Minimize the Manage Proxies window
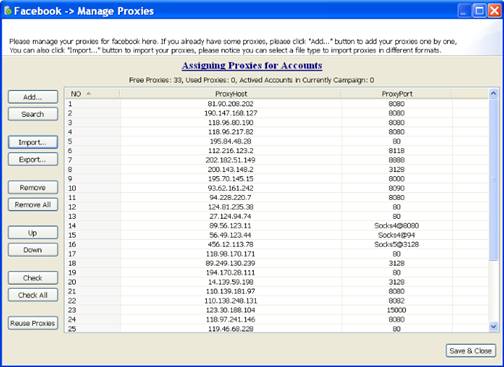The height and width of the screenshot is (367, 504). [x=464, y=11]
